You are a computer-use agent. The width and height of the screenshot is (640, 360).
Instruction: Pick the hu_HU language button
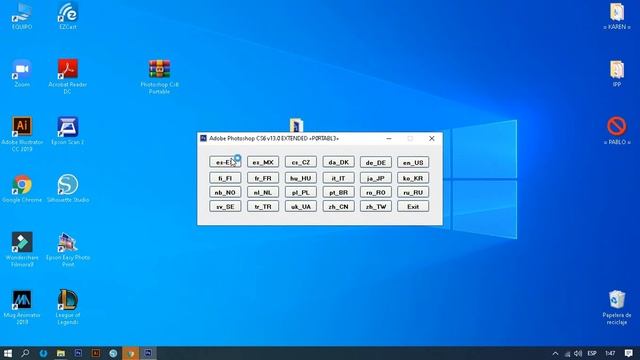click(301, 178)
